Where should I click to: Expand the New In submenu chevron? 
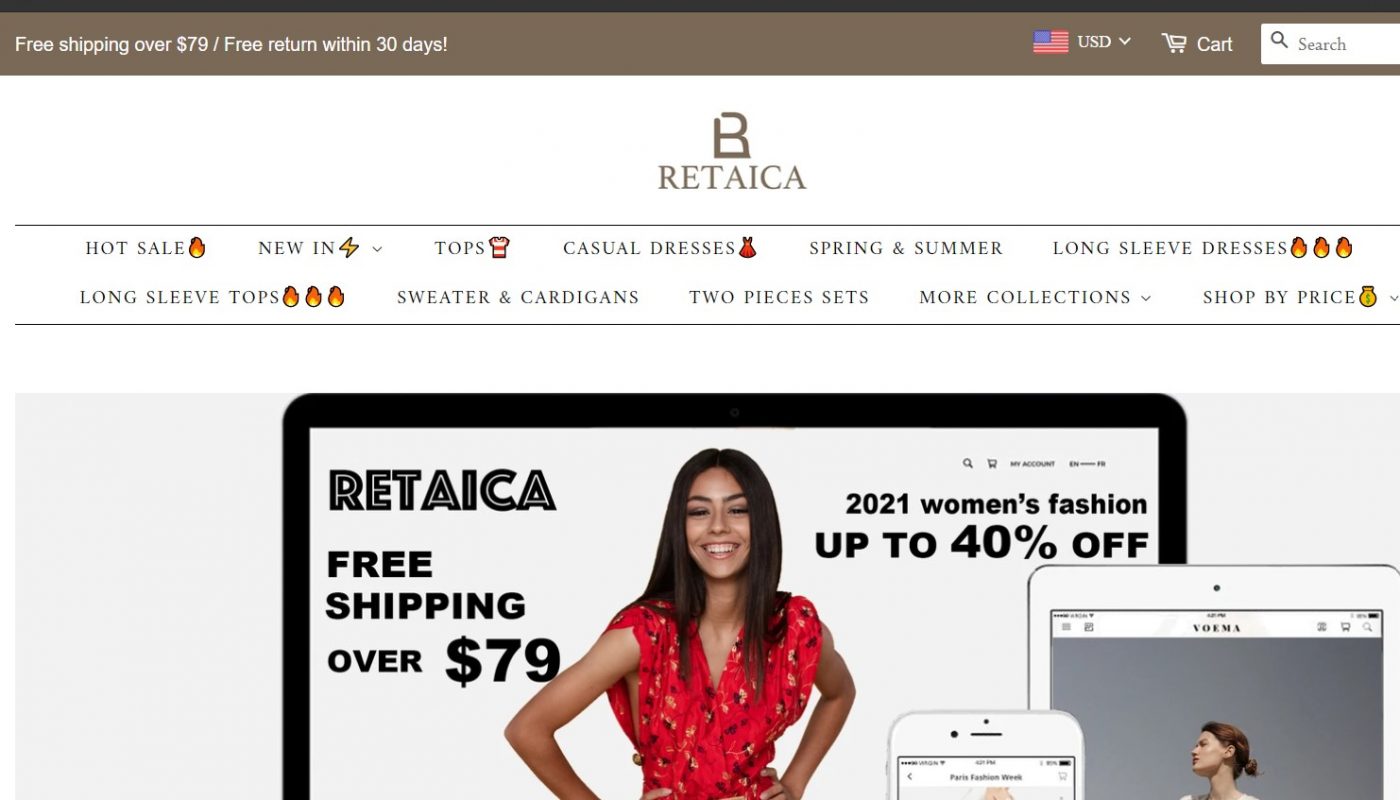click(x=377, y=249)
